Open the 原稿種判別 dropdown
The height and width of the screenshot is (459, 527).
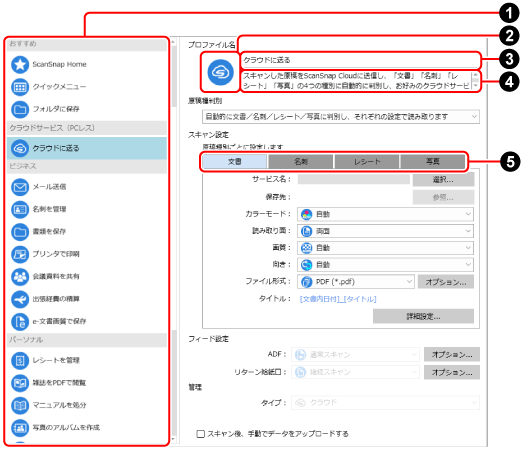point(341,117)
